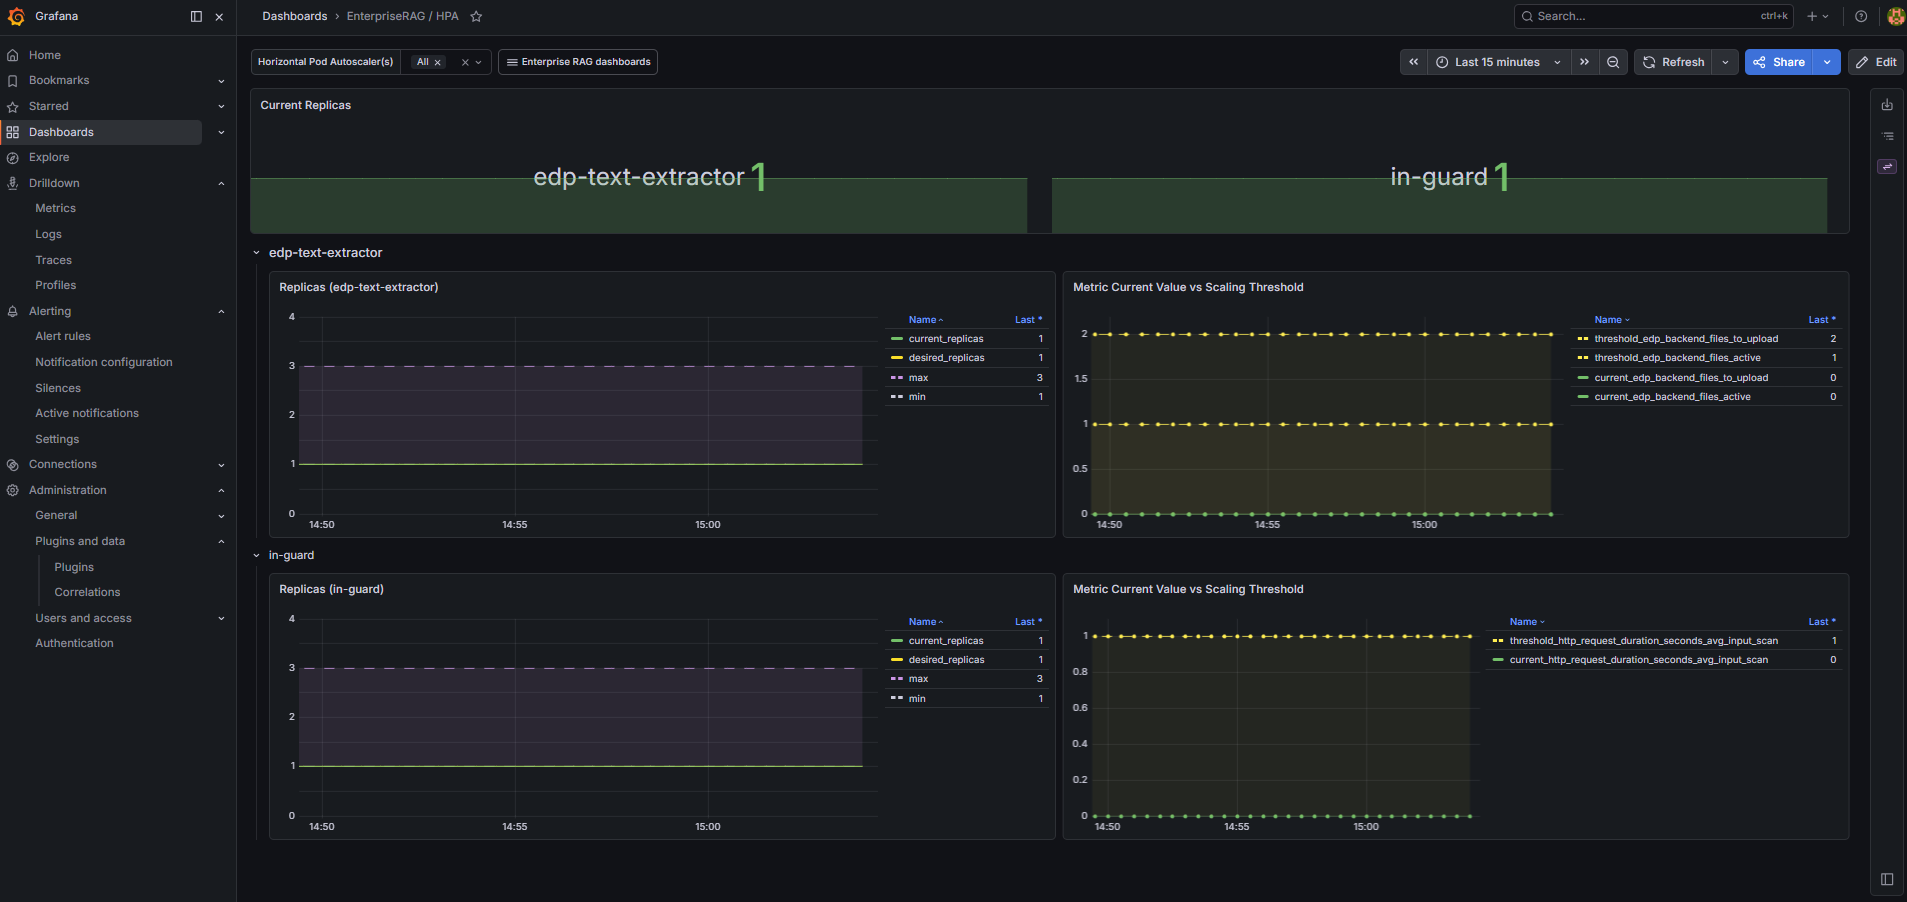Toggle current_edp_backend_files_active legend series
The image size is (1907, 902).
[1672, 397]
